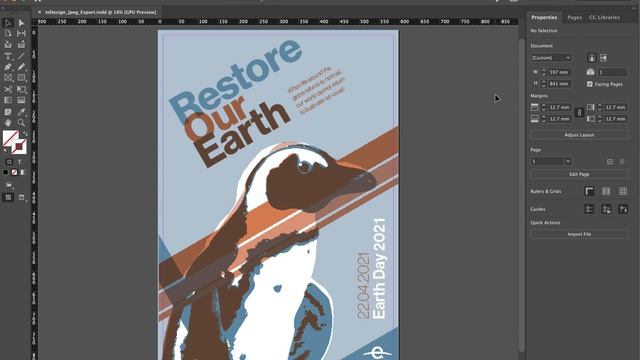Pick the Hand tool
640x360 pixels.
tap(8, 122)
